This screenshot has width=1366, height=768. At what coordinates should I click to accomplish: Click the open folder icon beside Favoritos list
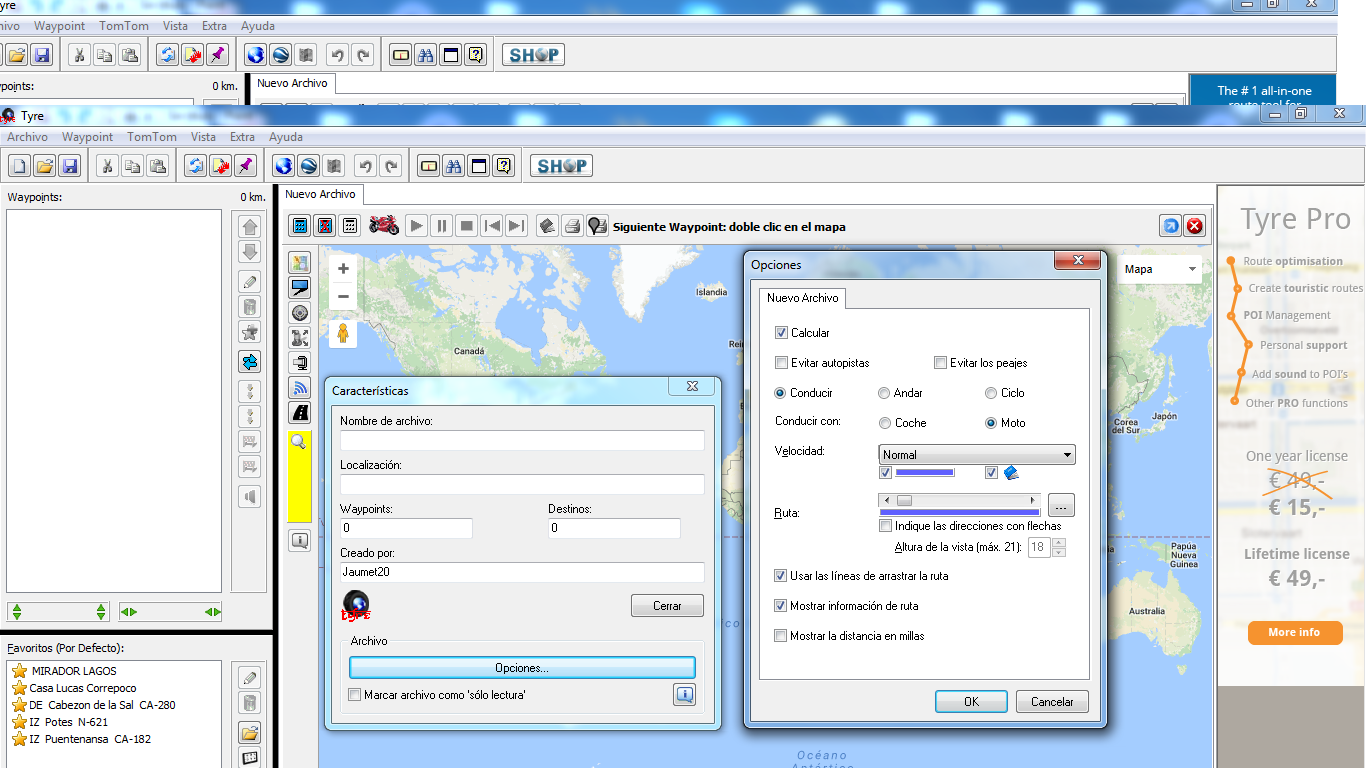click(250, 733)
